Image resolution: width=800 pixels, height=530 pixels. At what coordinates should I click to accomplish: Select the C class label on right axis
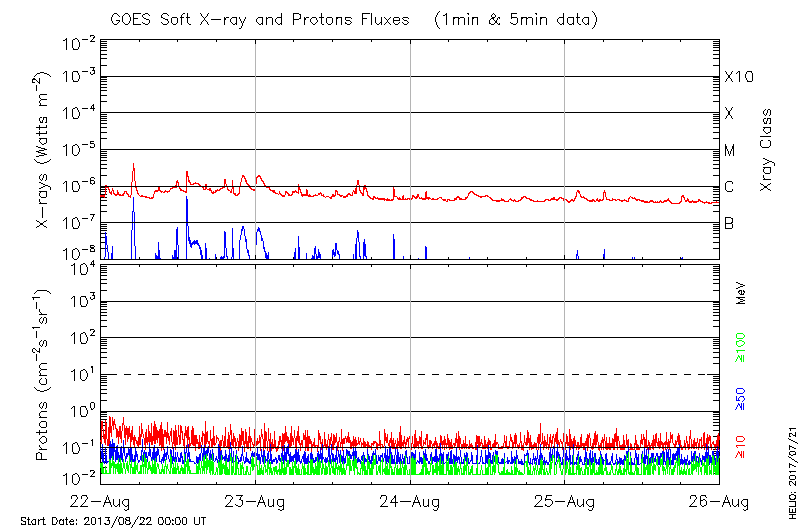point(729,187)
